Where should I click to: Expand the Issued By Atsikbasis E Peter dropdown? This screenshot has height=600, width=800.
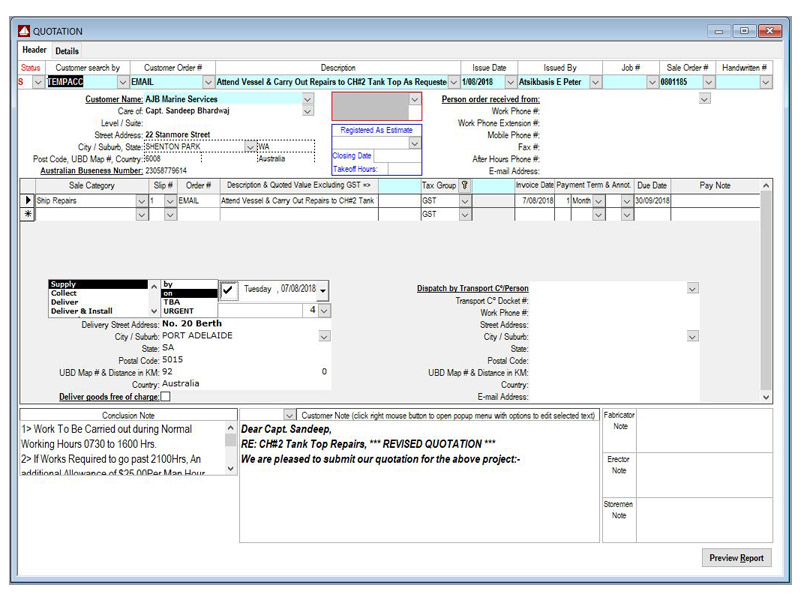(x=595, y=82)
